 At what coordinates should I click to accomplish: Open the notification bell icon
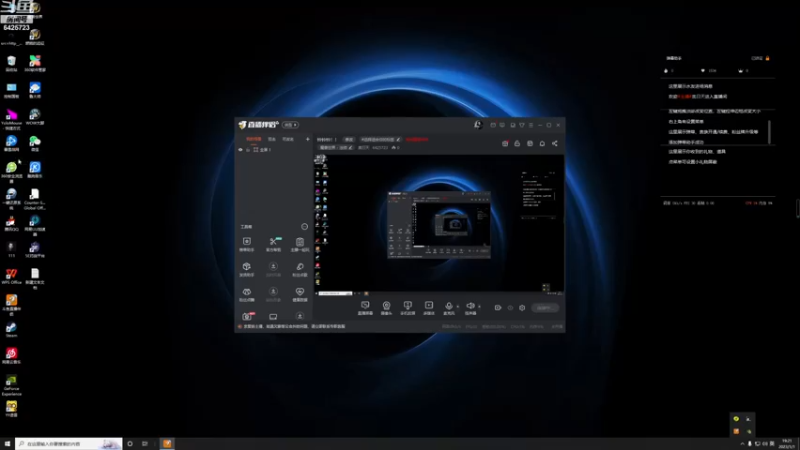pos(542,143)
